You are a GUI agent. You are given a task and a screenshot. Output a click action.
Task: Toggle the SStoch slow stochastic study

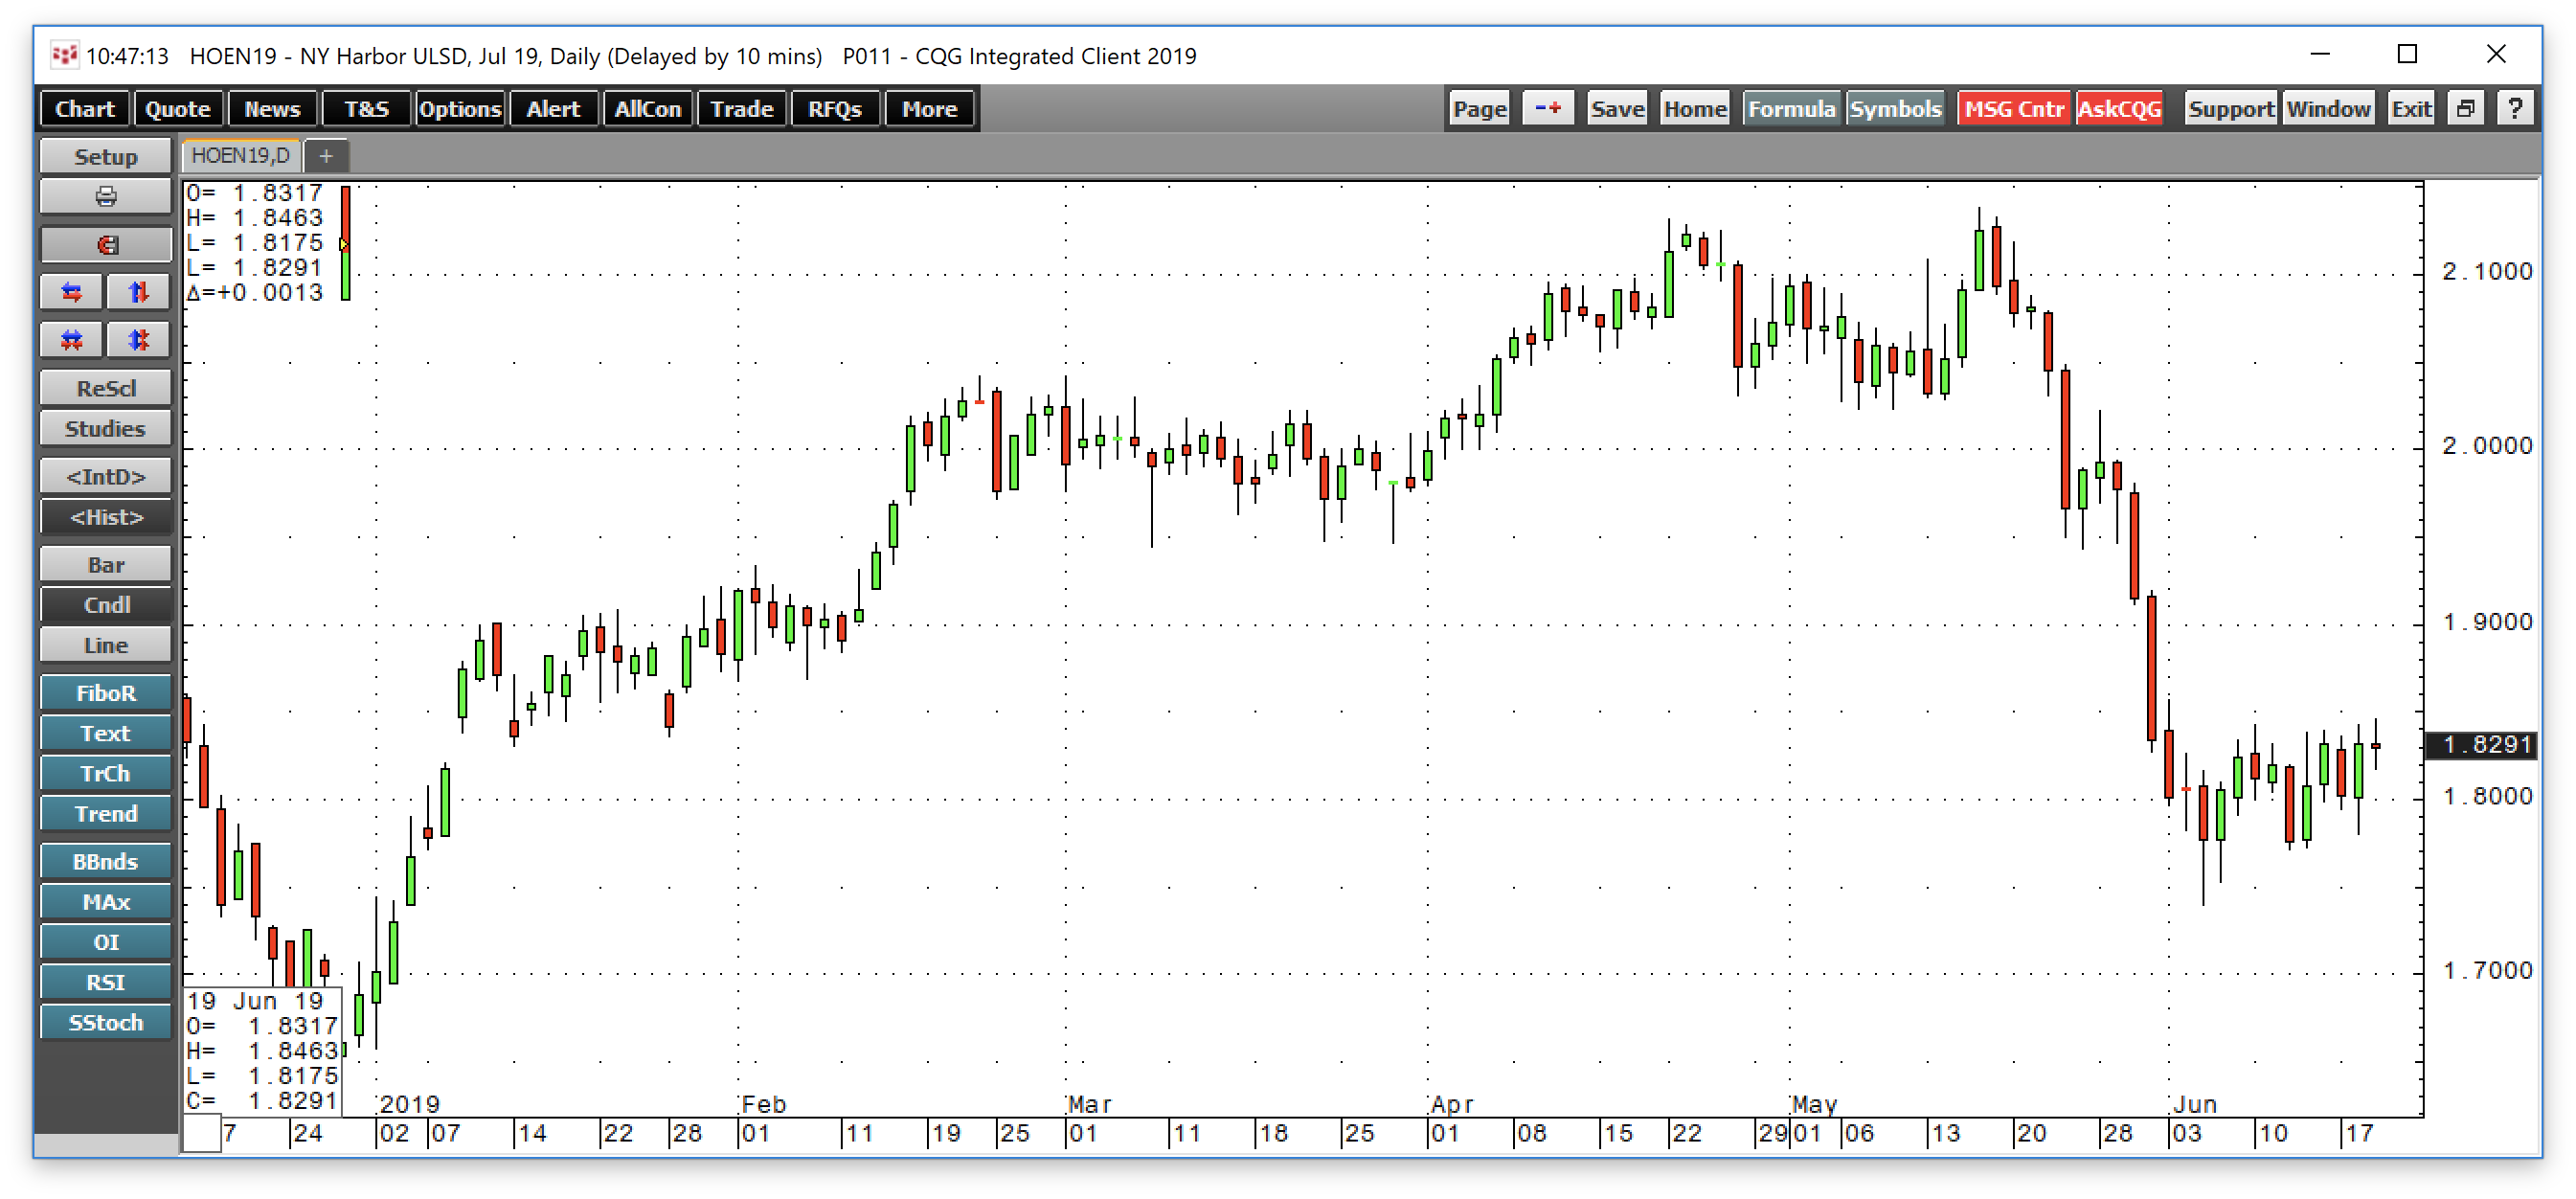click(x=105, y=1022)
